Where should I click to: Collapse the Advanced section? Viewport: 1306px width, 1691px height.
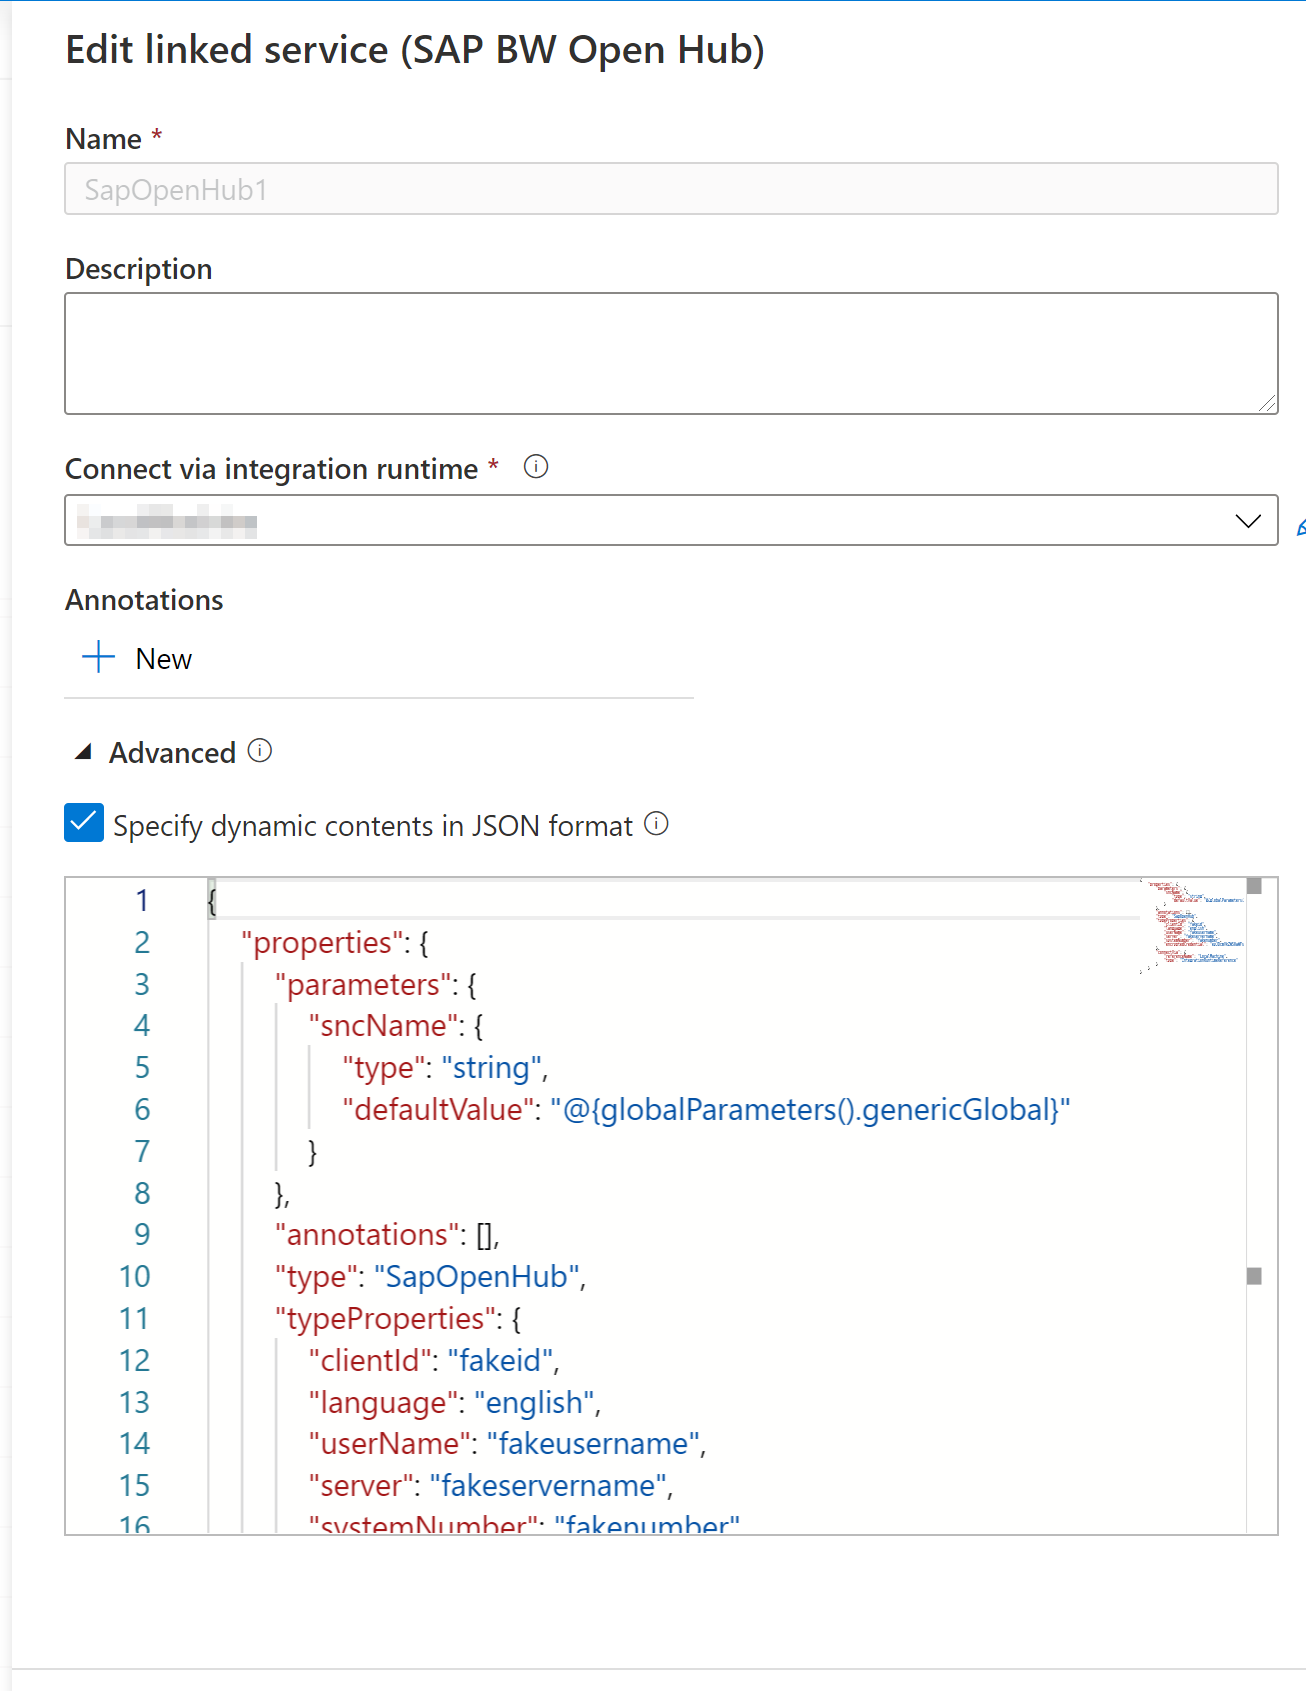click(x=84, y=752)
